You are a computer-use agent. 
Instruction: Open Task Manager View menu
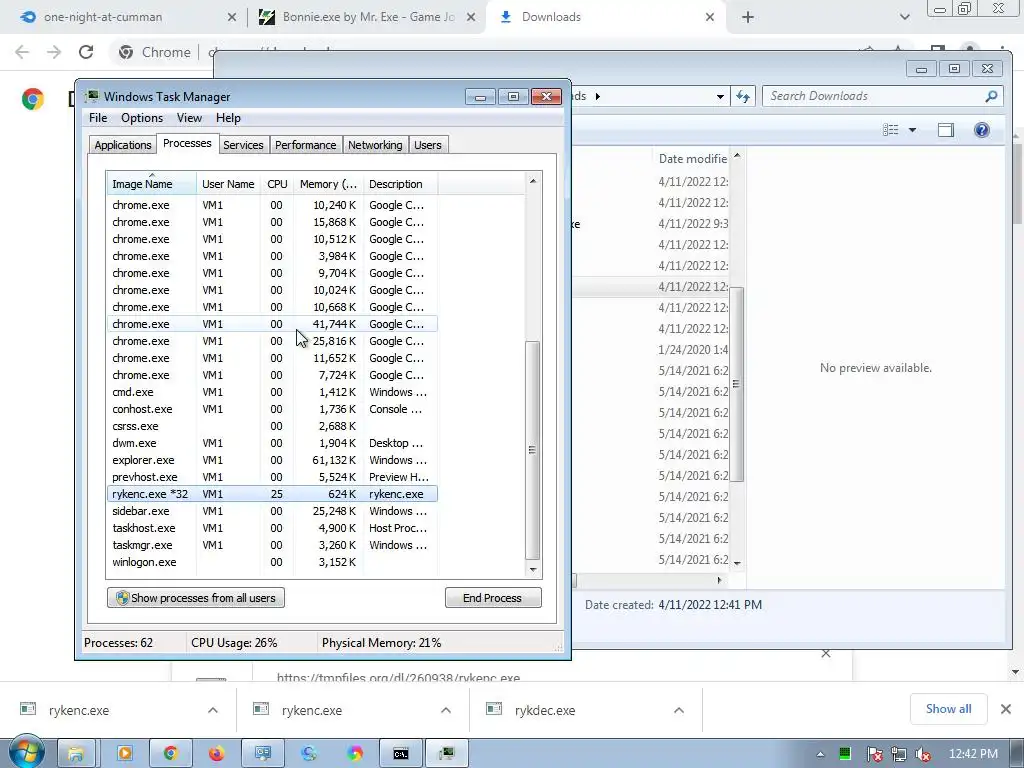(x=189, y=118)
